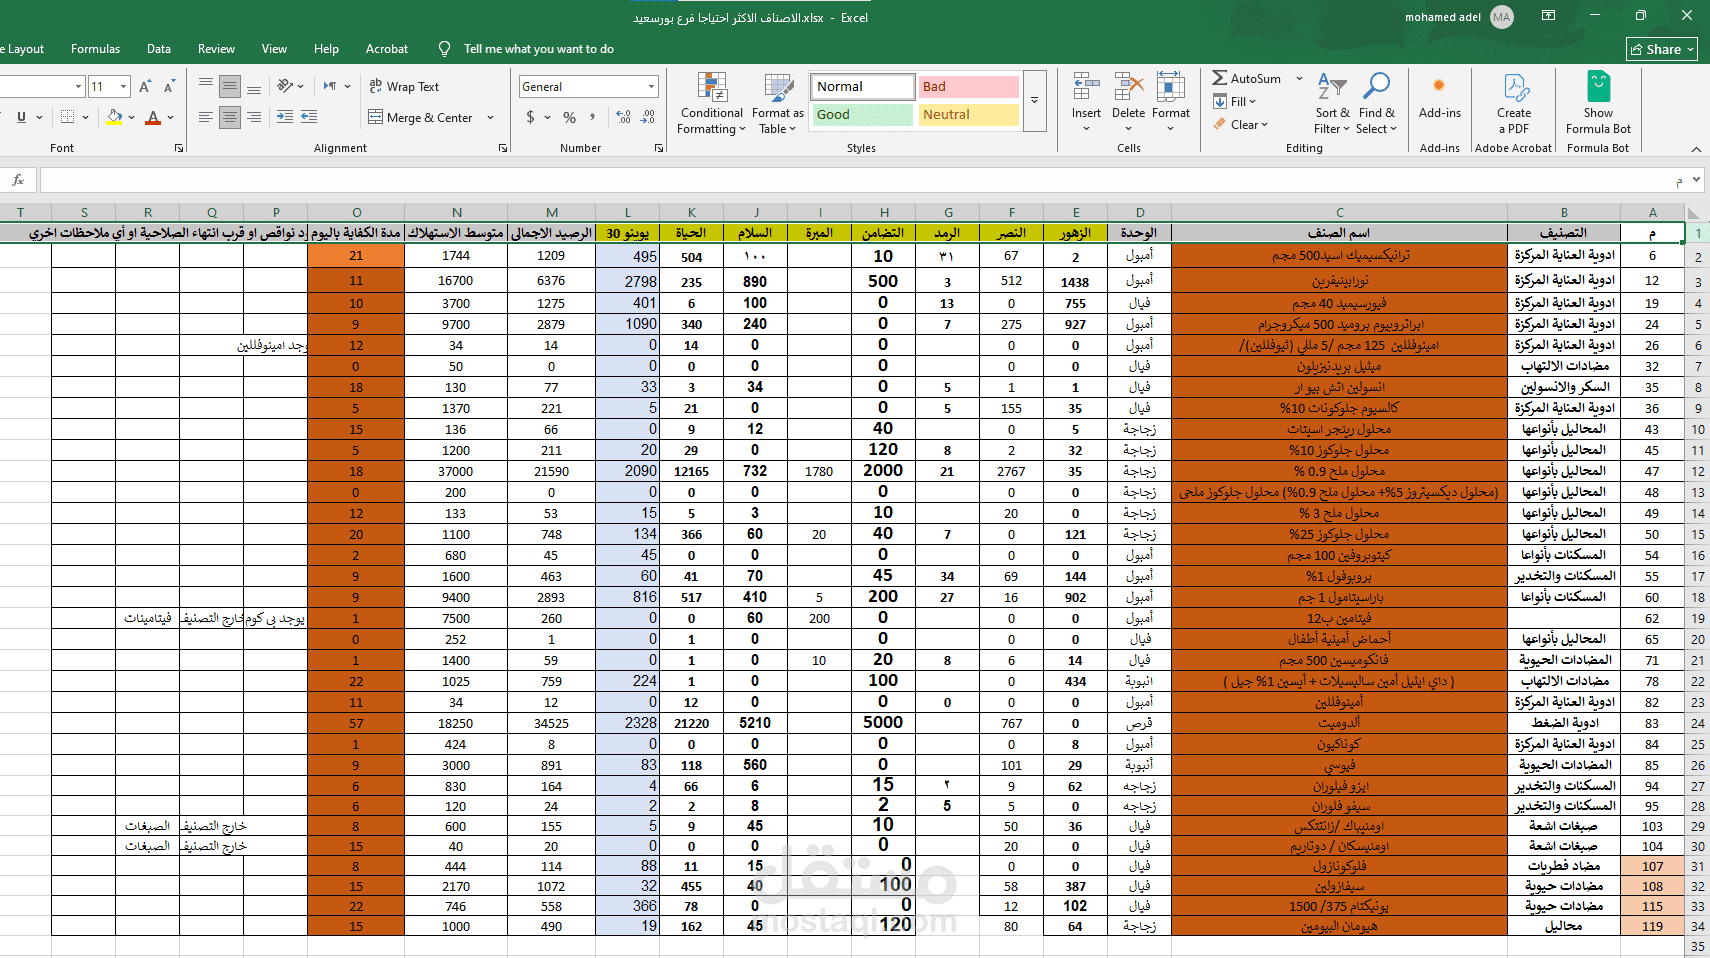Image resolution: width=1710 pixels, height=958 pixels.
Task: Open the Clear menu
Action: pos(1240,125)
